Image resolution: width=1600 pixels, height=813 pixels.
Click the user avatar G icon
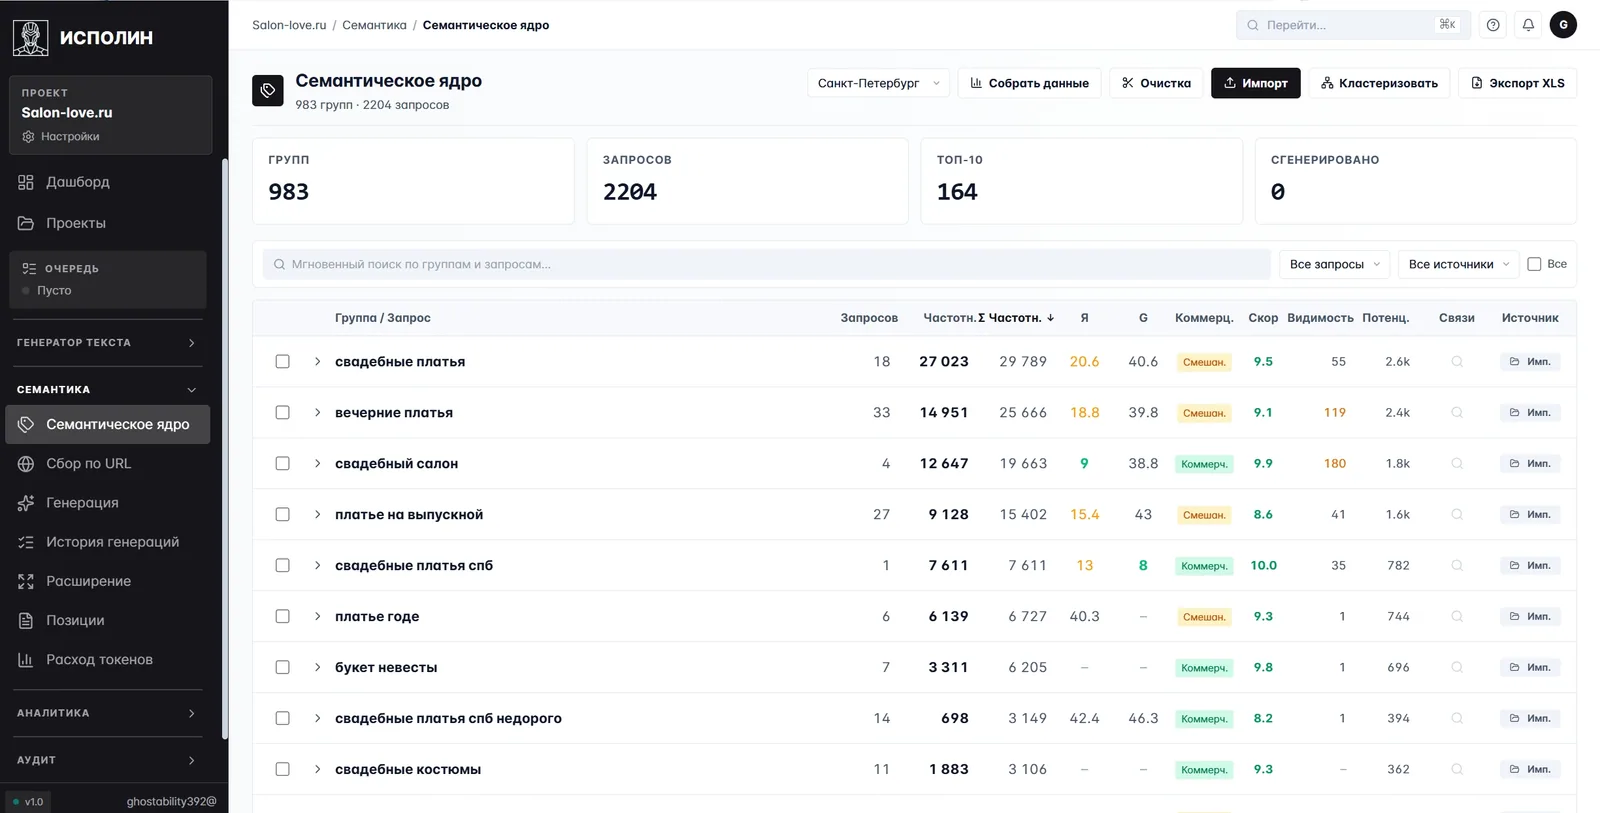[x=1563, y=25]
